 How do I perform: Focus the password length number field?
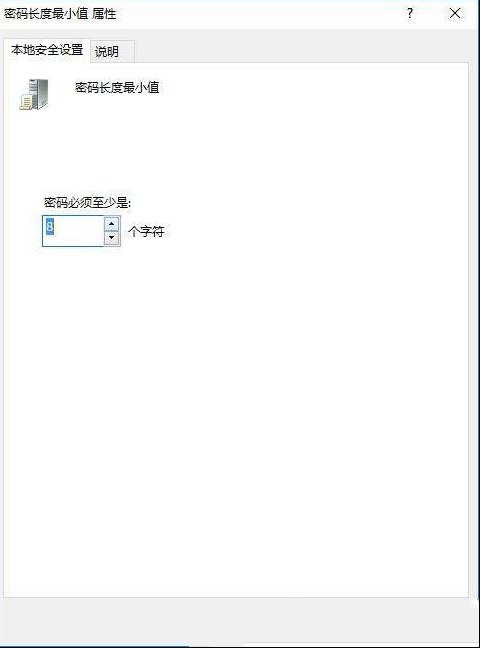pyautogui.click(x=73, y=231)
